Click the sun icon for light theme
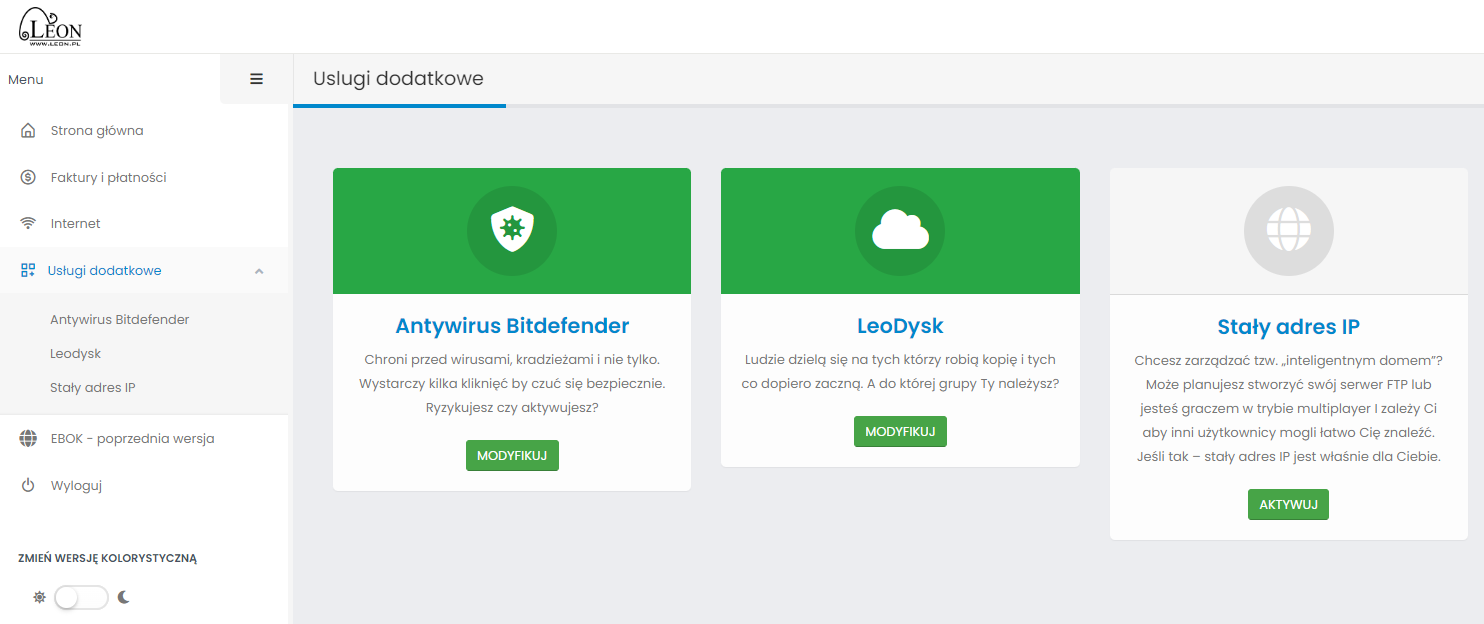This screenshot has width=1484, height=624. click(x=39, y=597)
